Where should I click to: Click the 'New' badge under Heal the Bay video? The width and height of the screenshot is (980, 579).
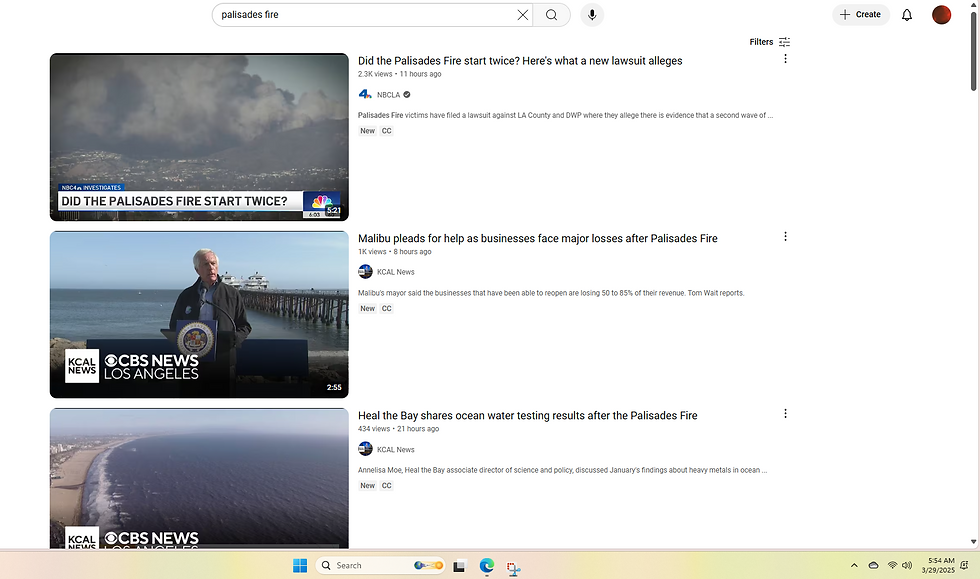(368, 486)
